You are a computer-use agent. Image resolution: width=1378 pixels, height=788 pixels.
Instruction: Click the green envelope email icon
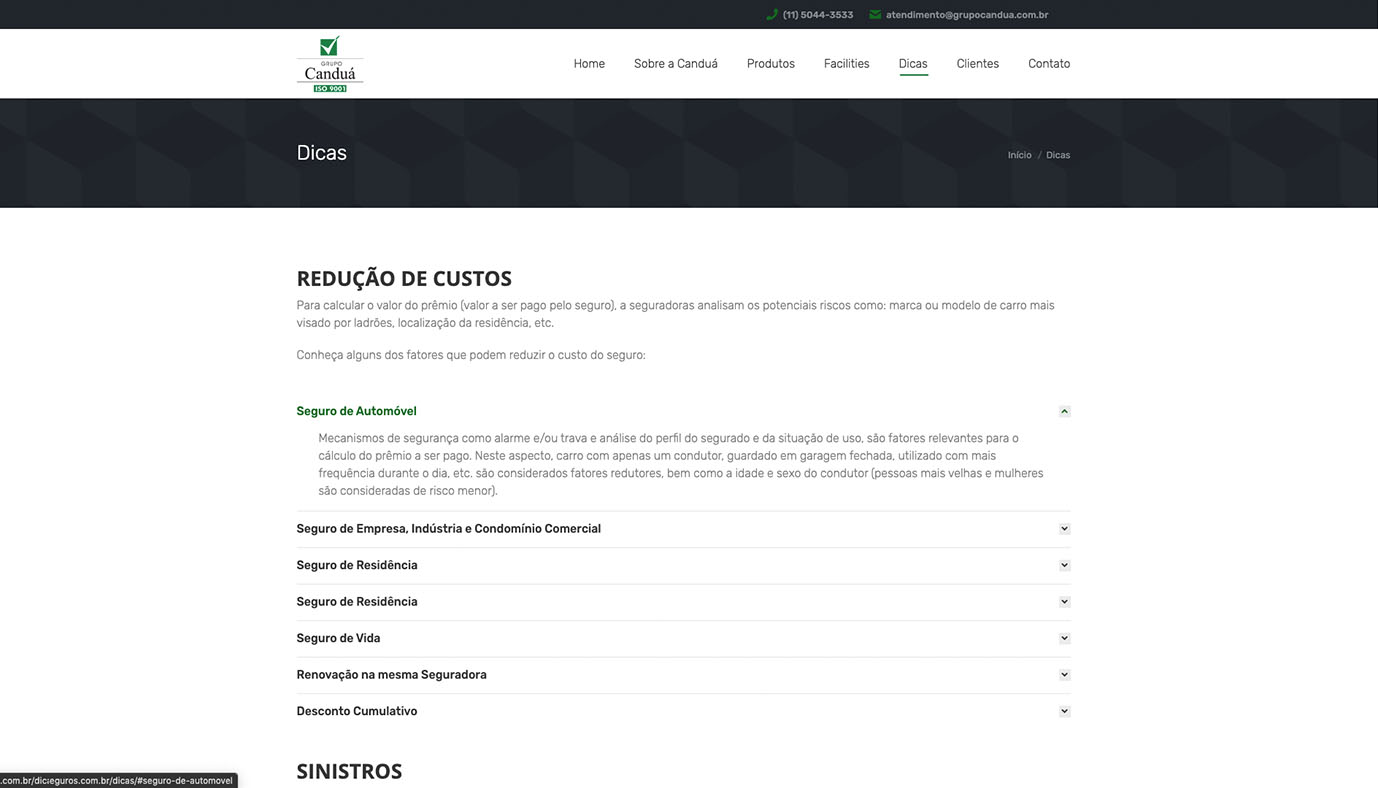[875, 15]
